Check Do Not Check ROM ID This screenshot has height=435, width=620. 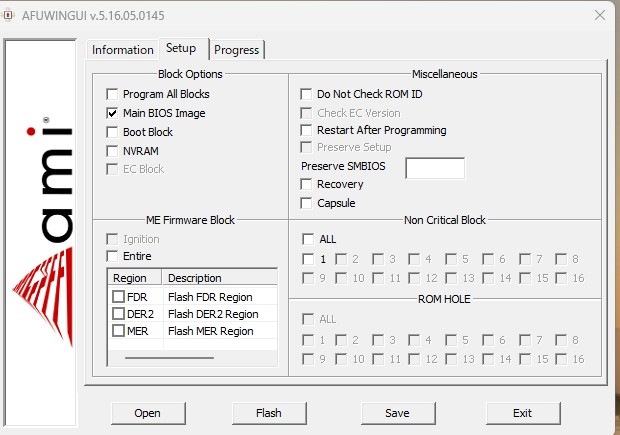point(307,94)
